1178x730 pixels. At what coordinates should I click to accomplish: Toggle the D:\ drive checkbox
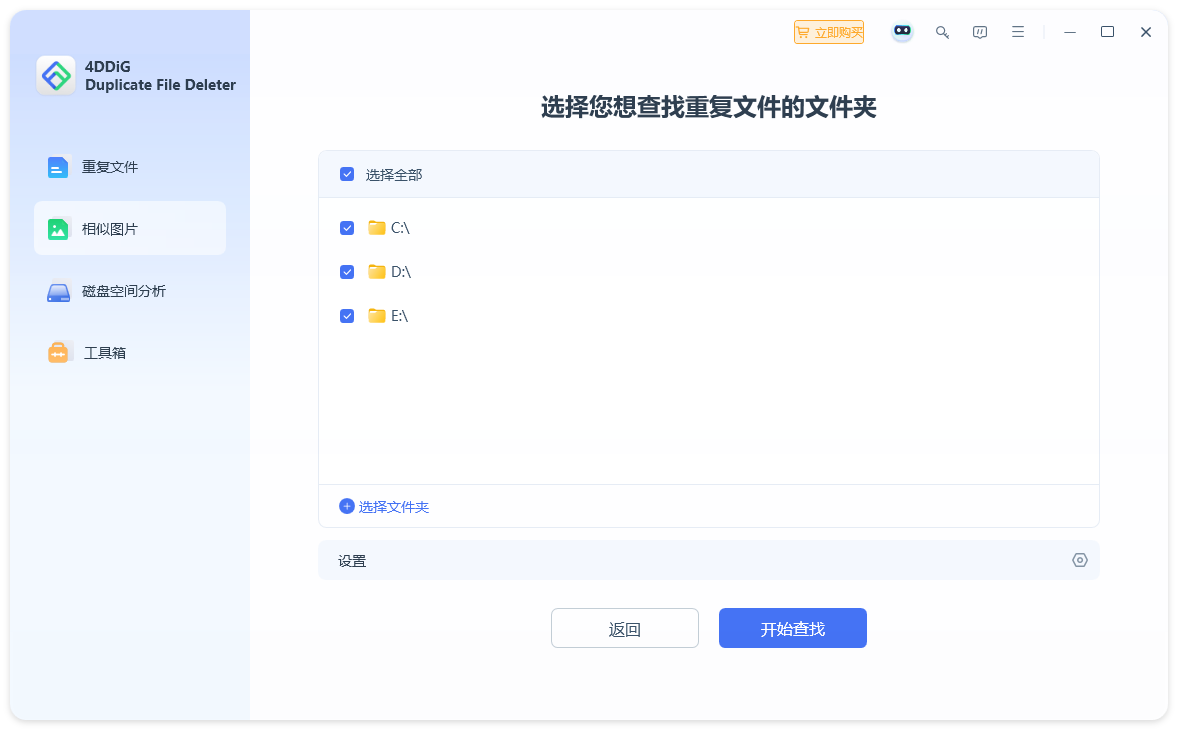pos(347,271)
